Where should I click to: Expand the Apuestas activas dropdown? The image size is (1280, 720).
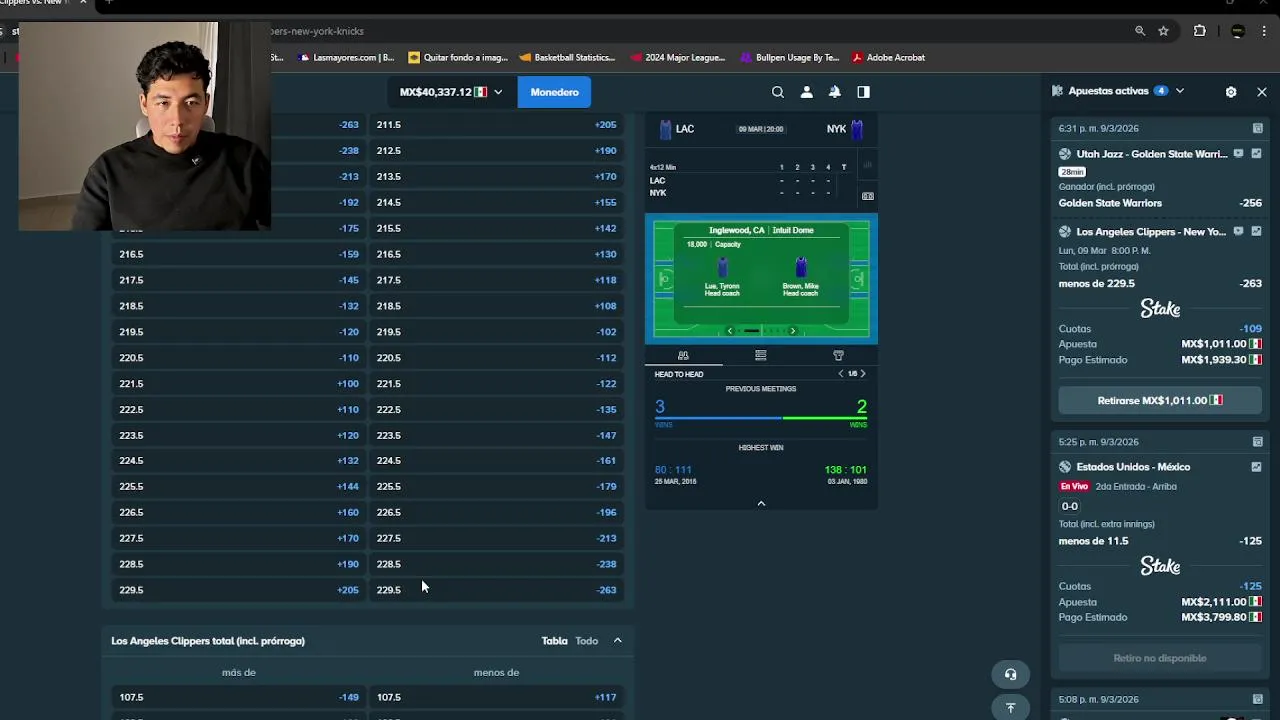[x=1179, y=91]
